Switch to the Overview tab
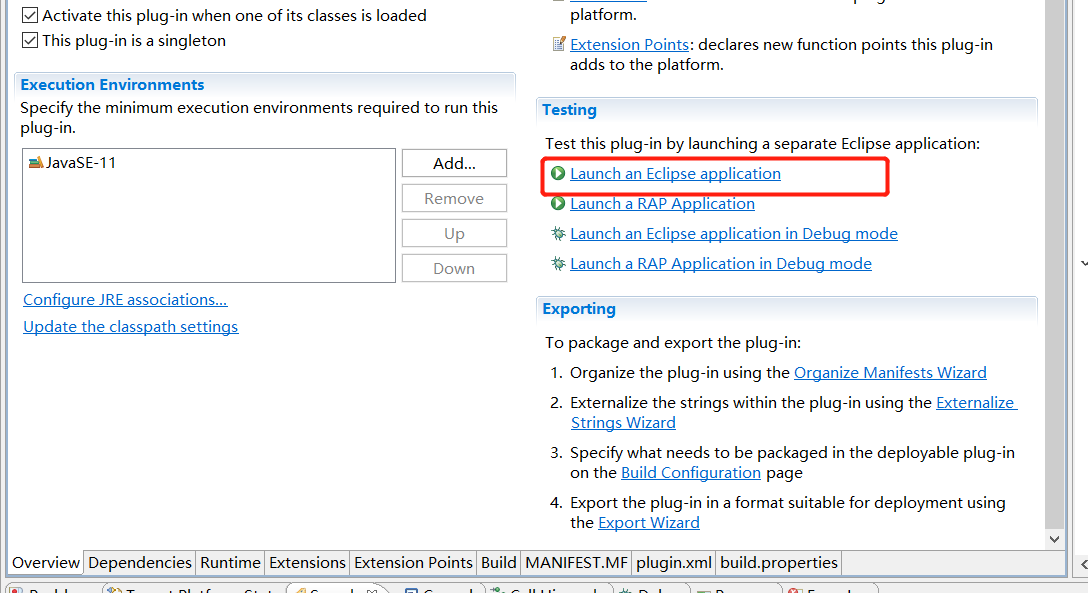Viewport: 1088px width, 593px height. coord(46,562)
